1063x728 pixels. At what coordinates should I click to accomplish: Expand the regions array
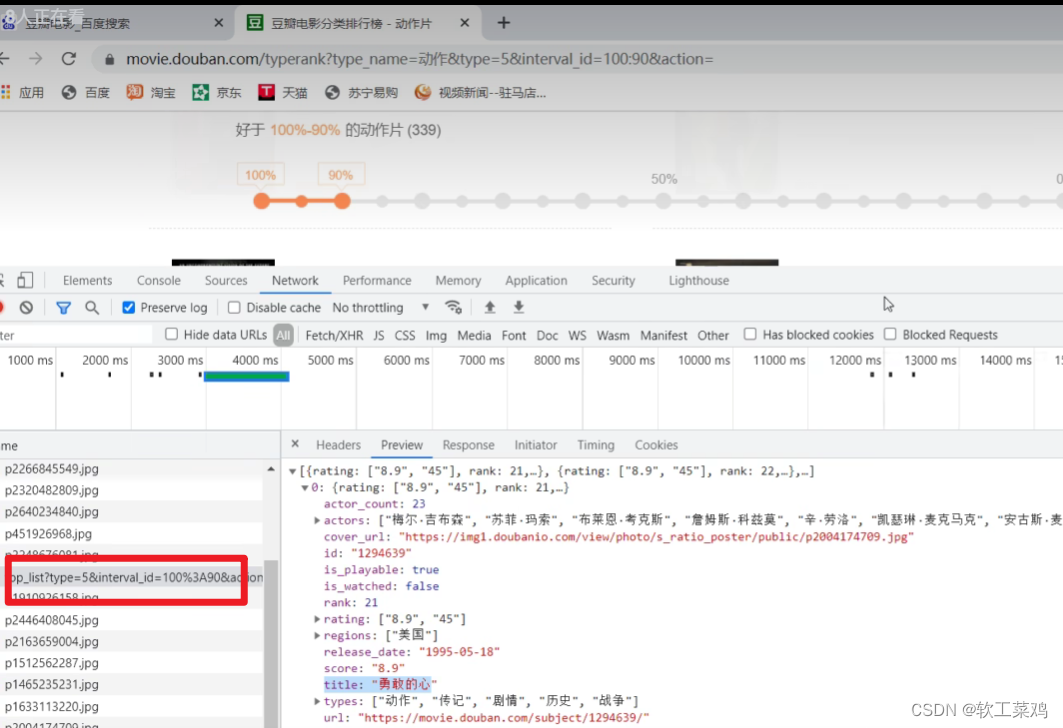(317, 635)
